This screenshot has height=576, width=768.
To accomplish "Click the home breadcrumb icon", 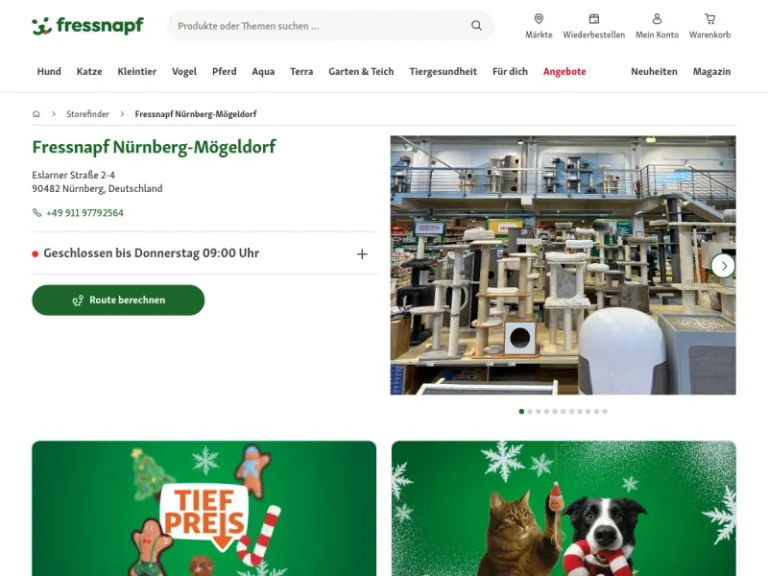I will tap(36, 114).
